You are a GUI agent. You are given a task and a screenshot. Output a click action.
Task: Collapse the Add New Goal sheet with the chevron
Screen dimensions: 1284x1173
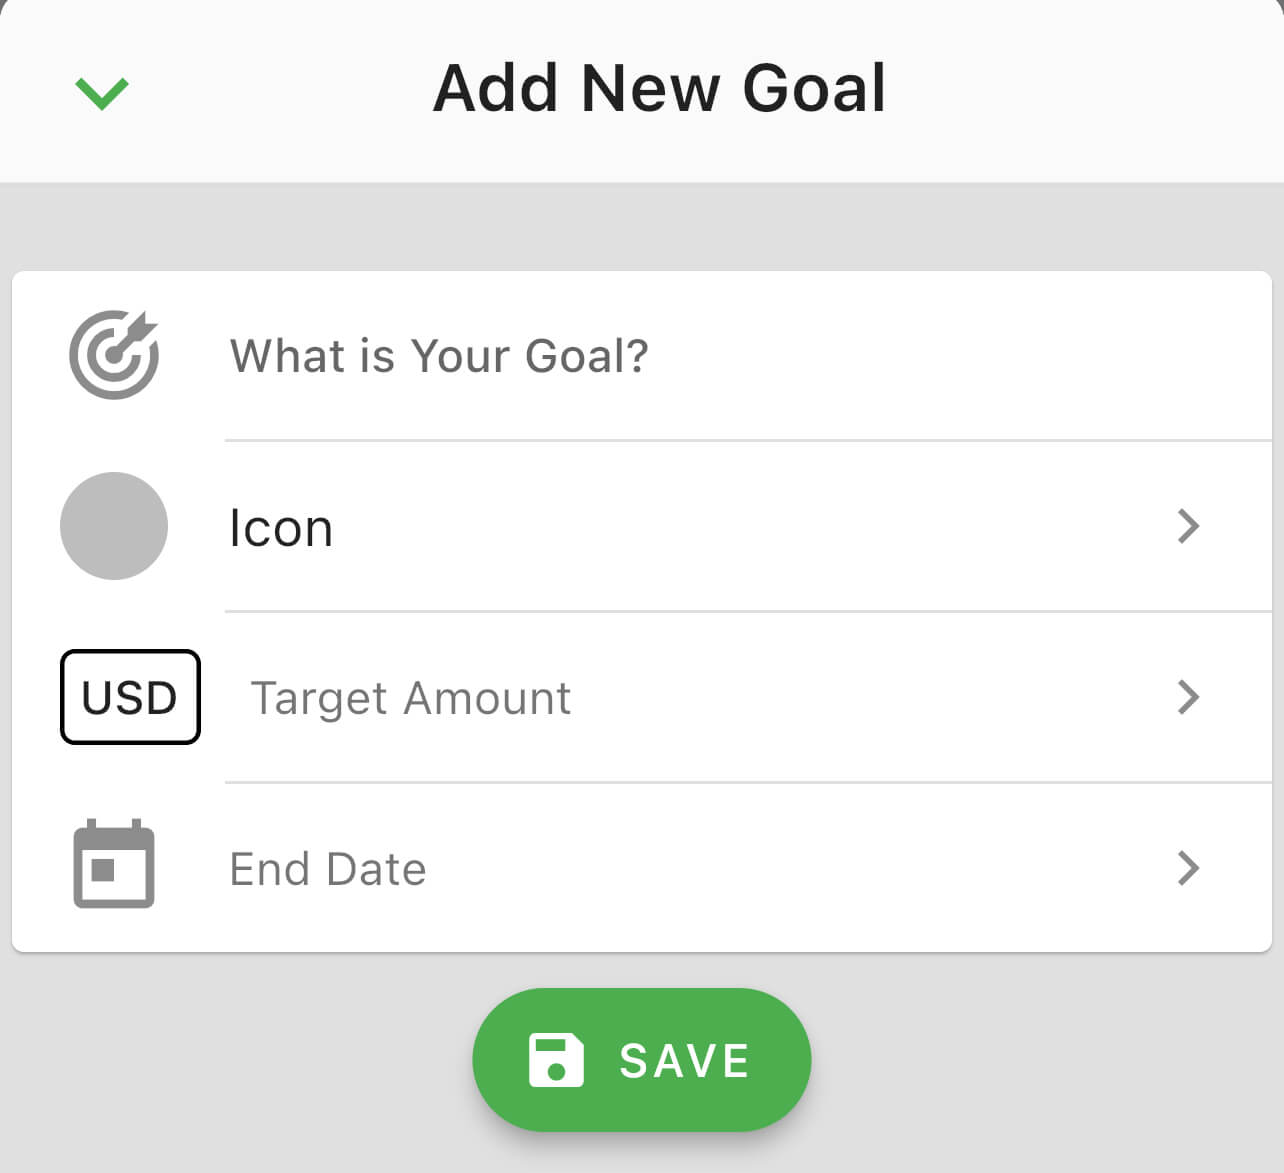101,90
